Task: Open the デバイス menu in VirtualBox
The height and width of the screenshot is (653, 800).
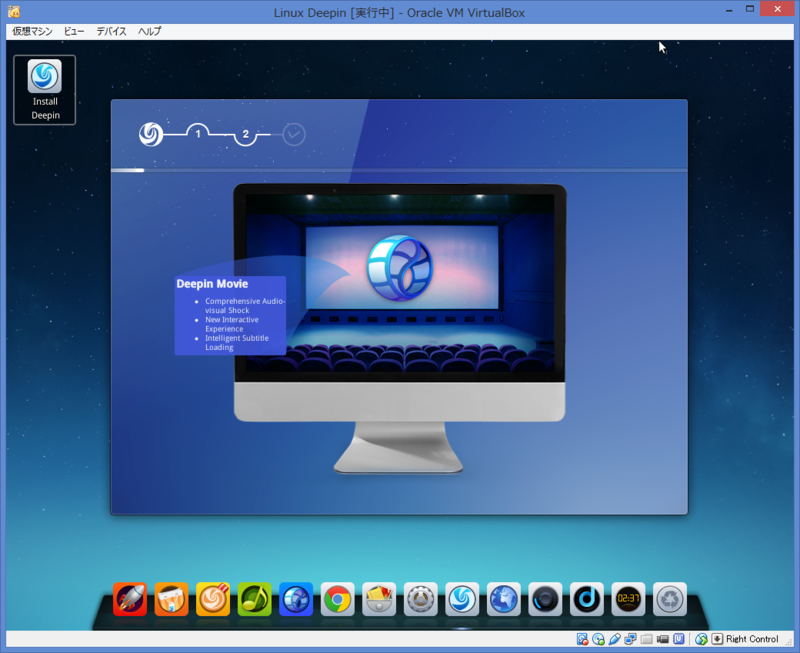Action: point(110,31)
